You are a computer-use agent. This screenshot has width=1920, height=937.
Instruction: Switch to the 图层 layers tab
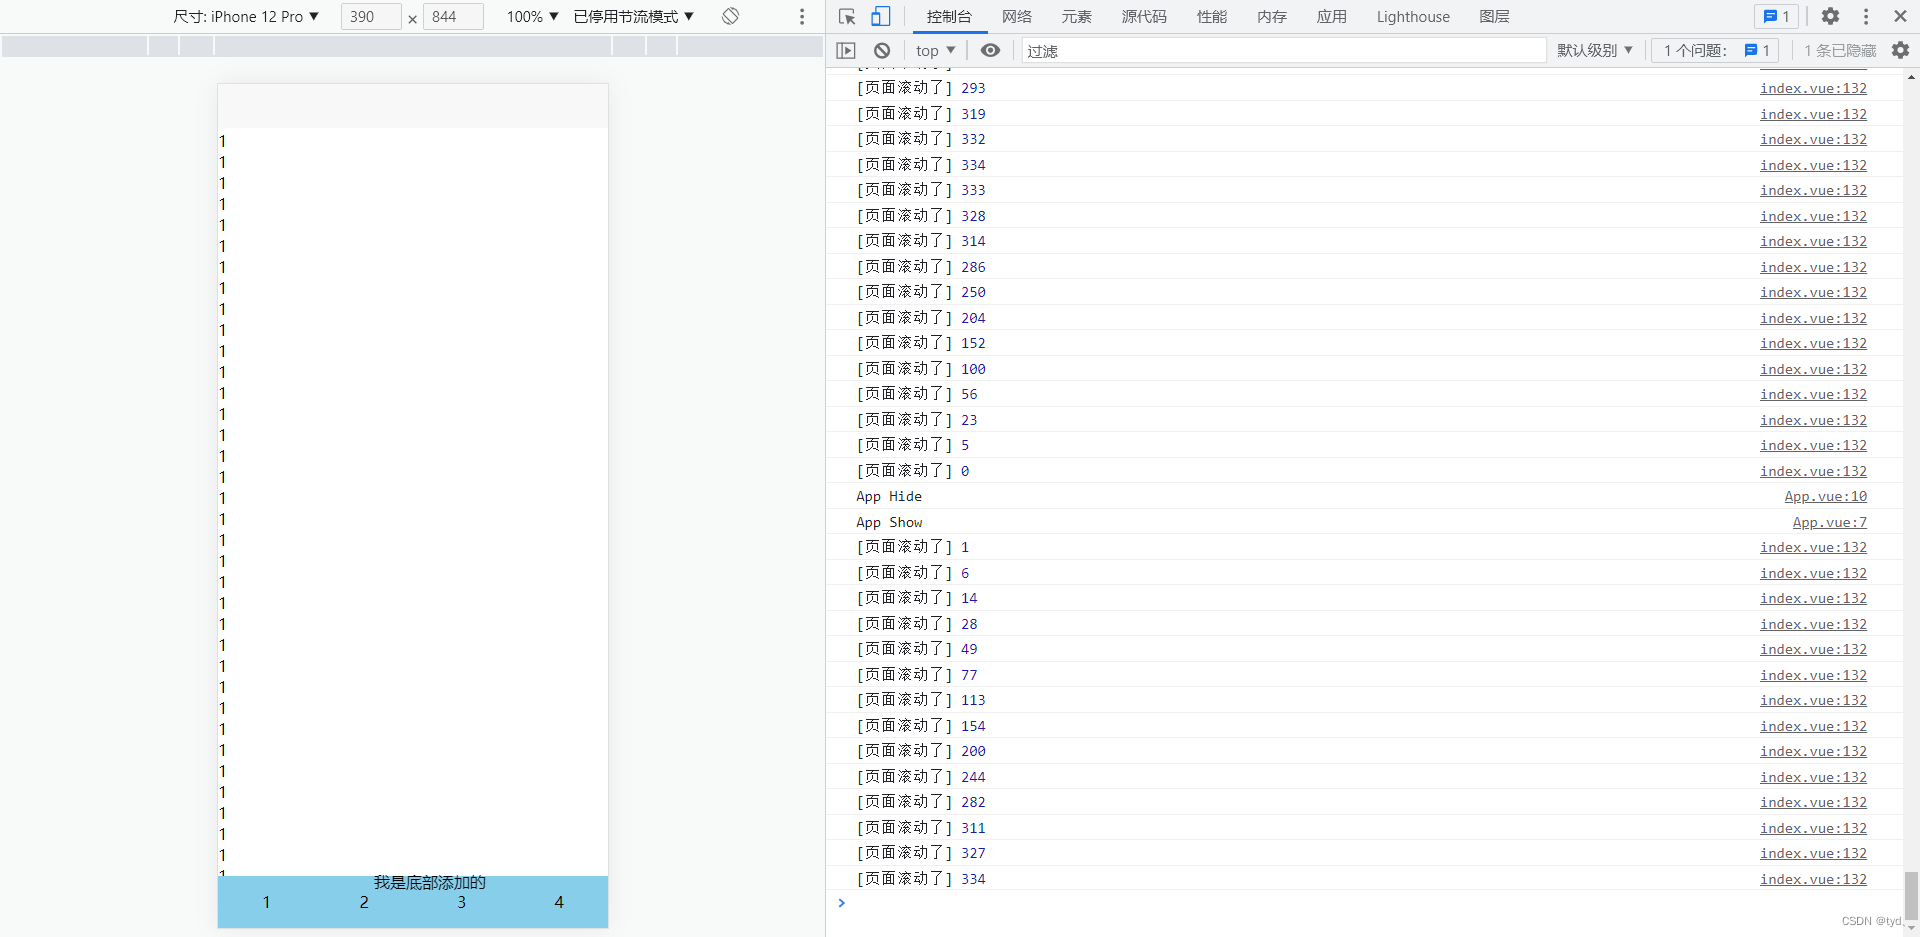point(1495,17)
